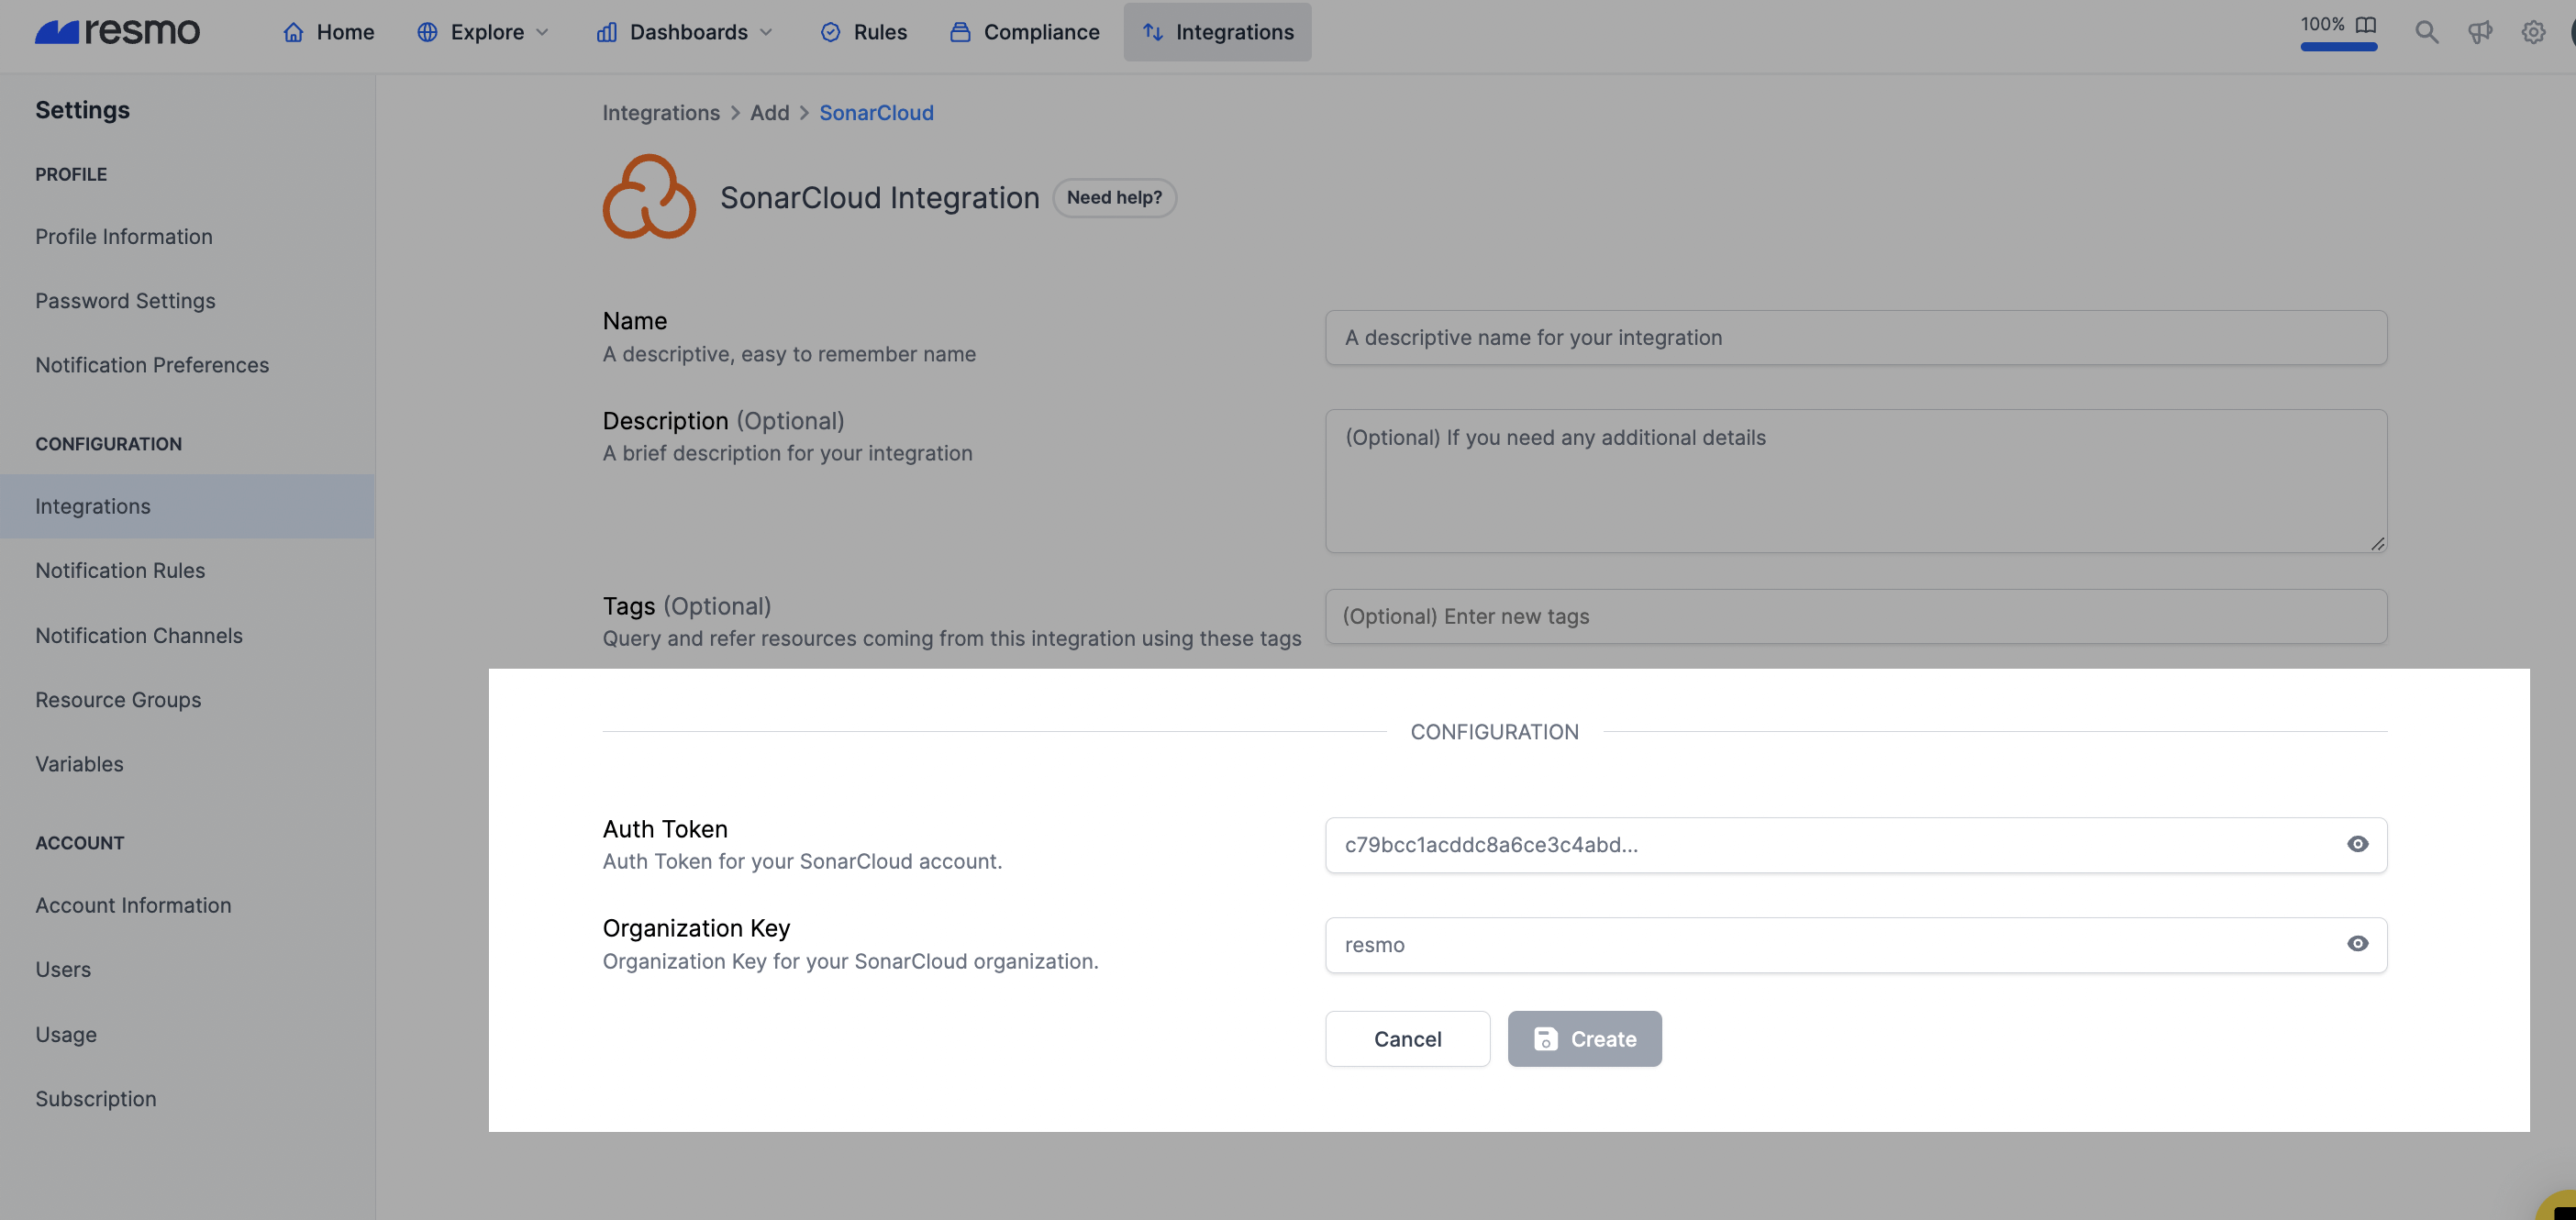Focus the integration Name field
The image size is (2576, 1220).
coord(1855,337)
